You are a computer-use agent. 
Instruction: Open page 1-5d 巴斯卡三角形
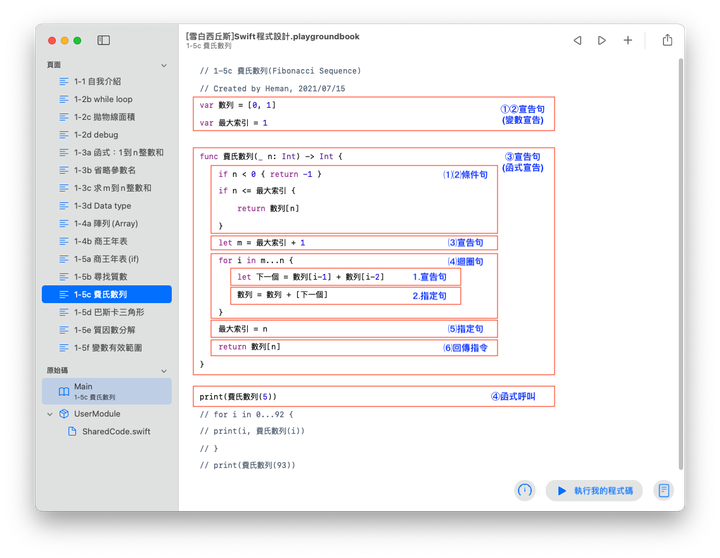[107, 312]
